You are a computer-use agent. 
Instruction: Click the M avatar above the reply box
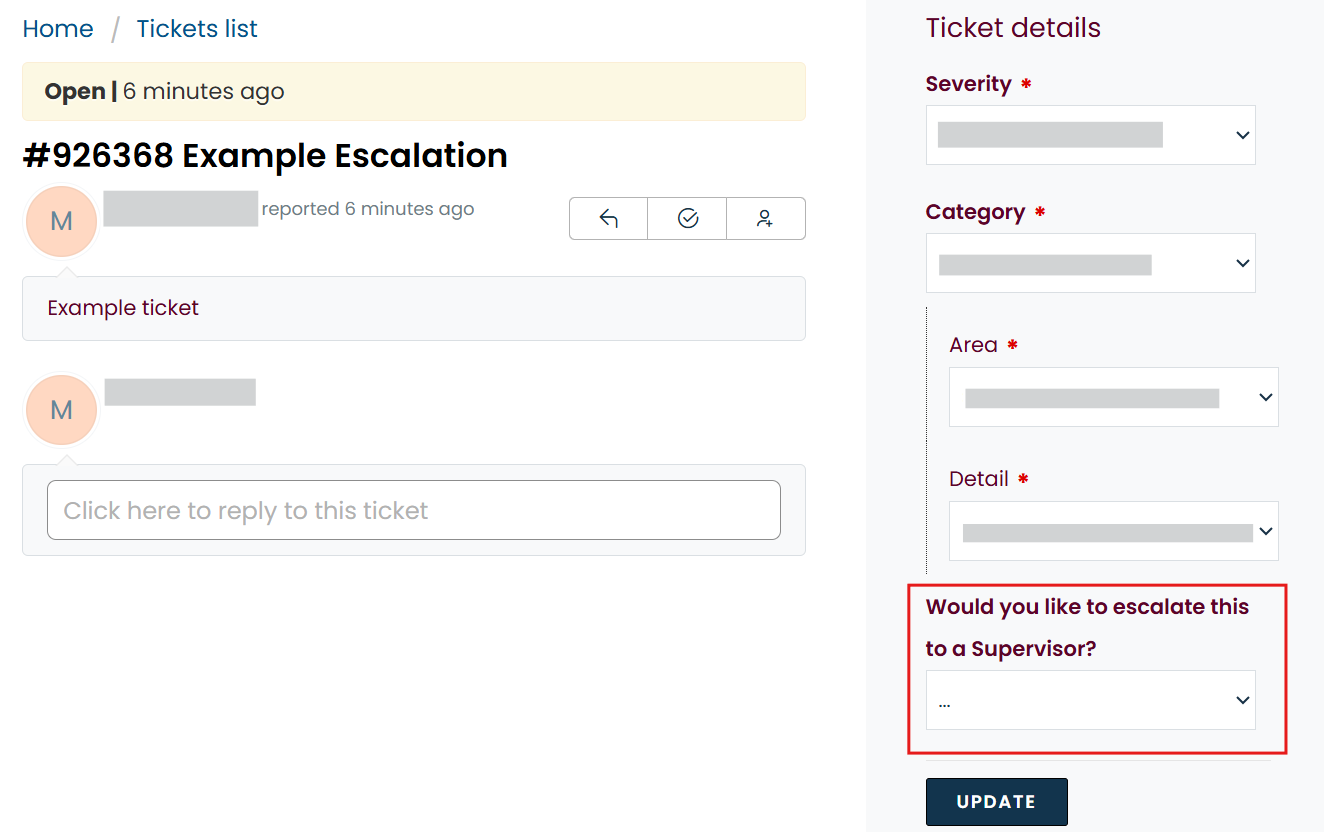point(61,410)
